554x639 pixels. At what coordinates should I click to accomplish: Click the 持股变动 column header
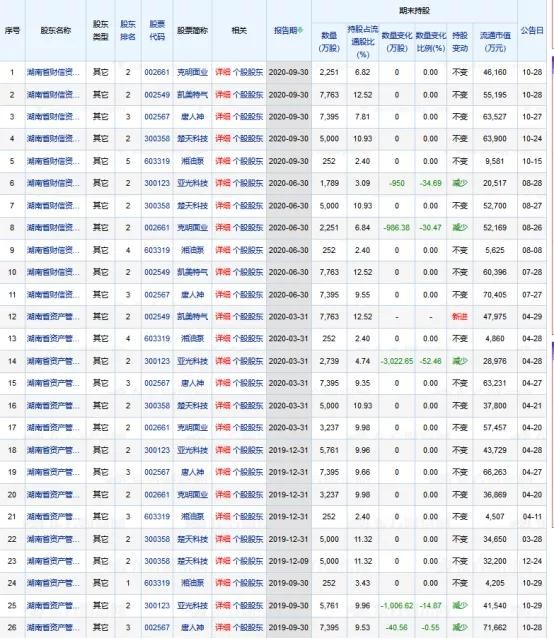click(459, 42)
